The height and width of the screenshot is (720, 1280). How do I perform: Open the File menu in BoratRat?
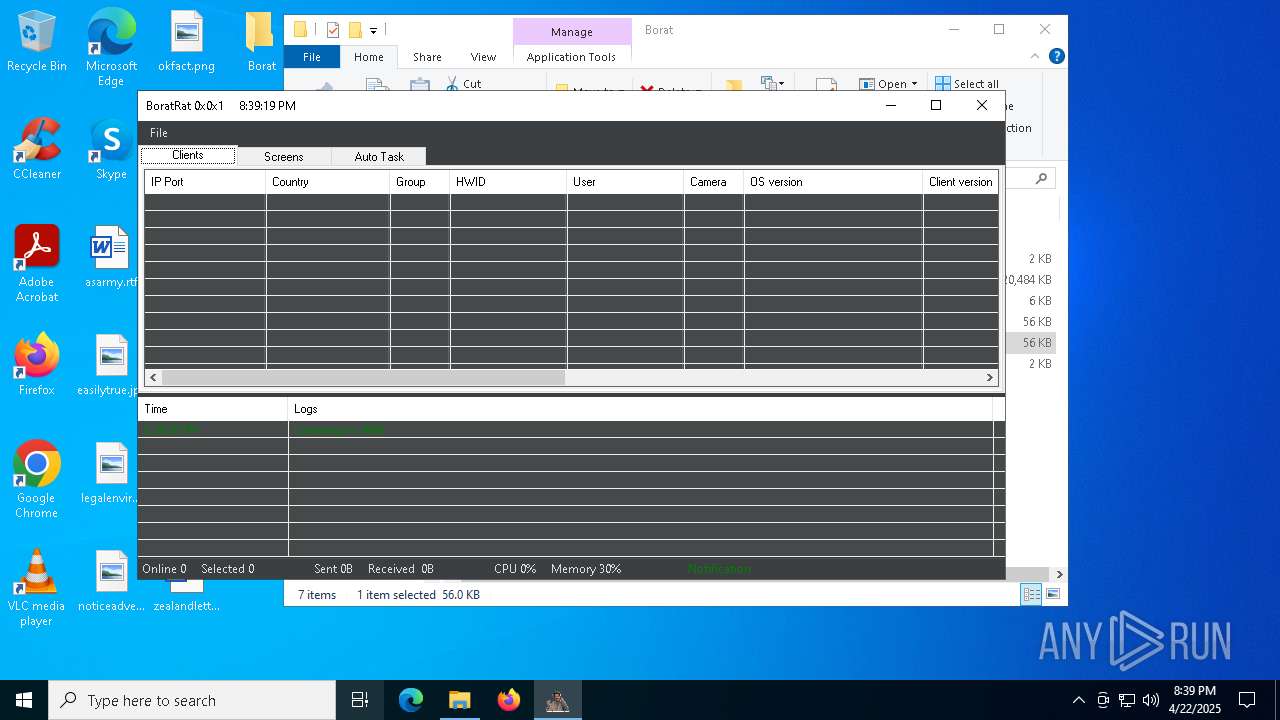[158, 133]
